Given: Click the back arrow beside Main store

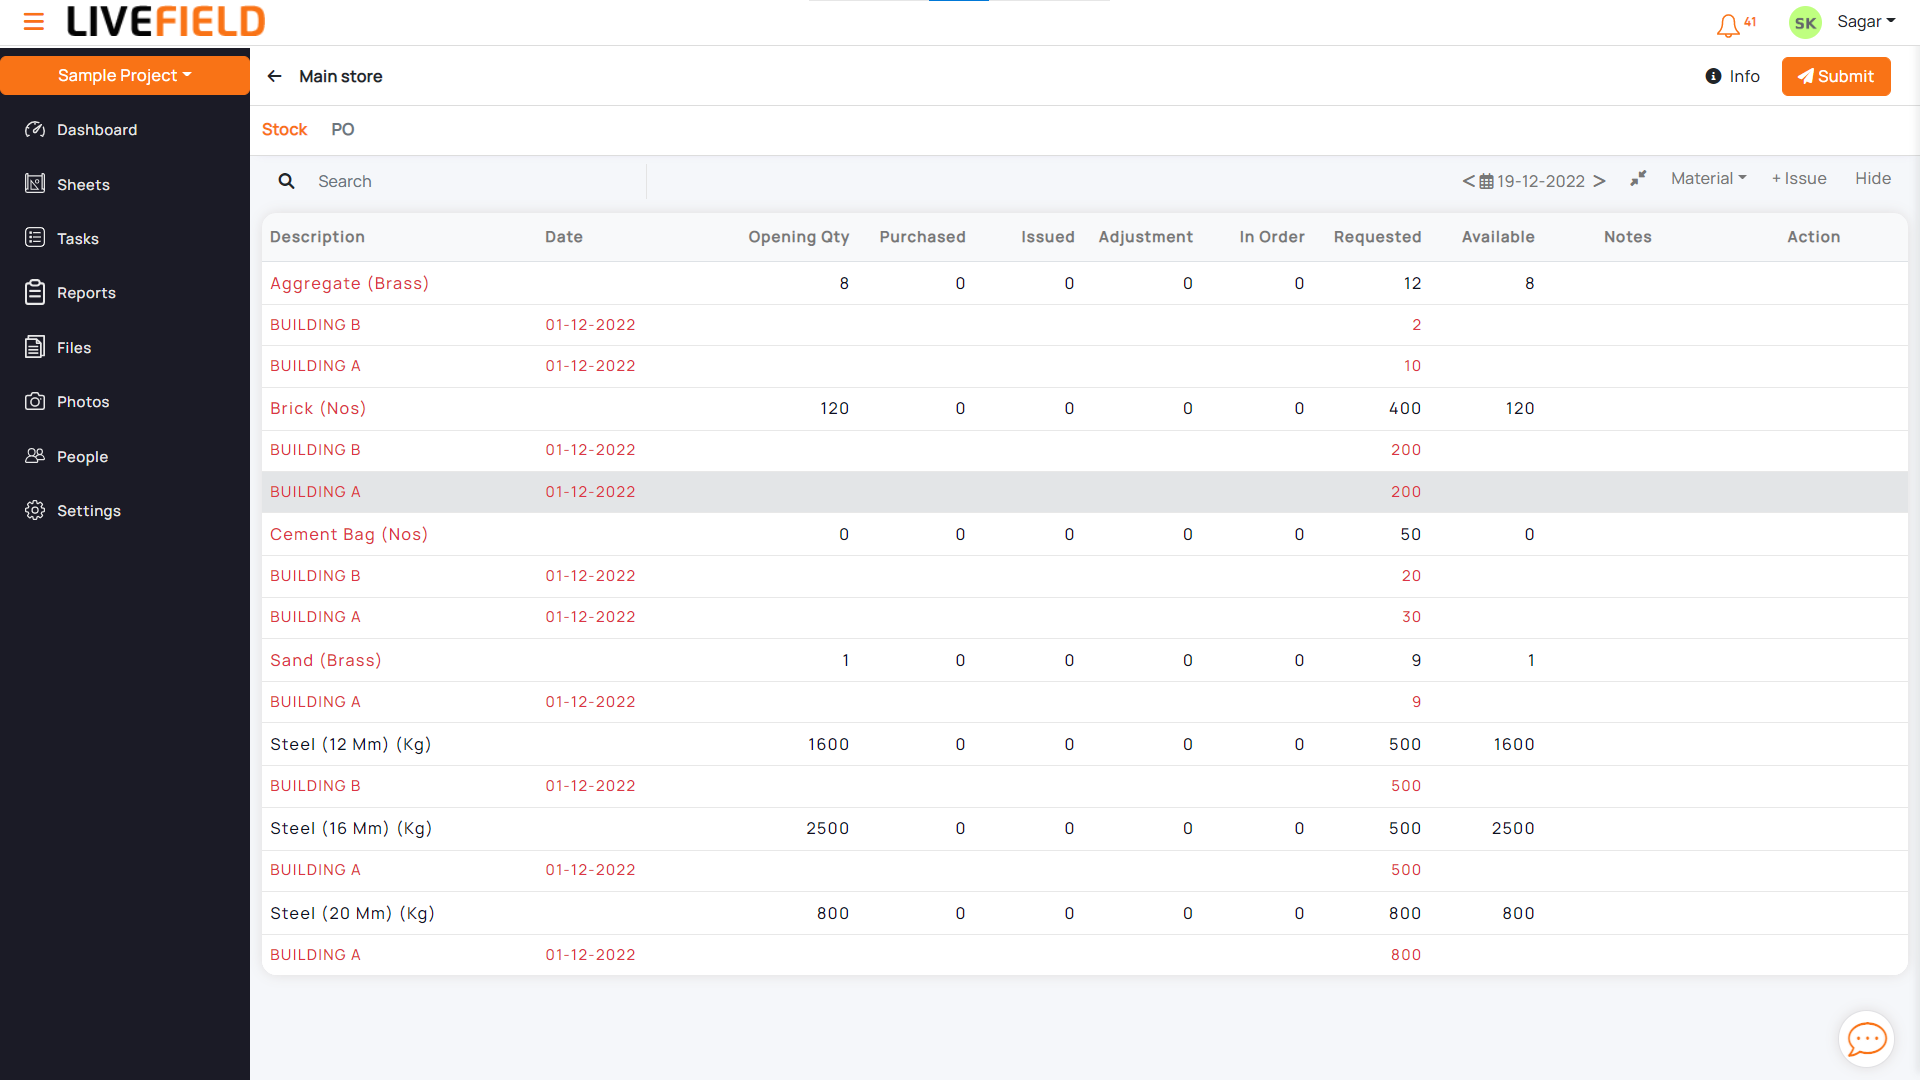Looking at the screenshot, I should pos(274,76).
